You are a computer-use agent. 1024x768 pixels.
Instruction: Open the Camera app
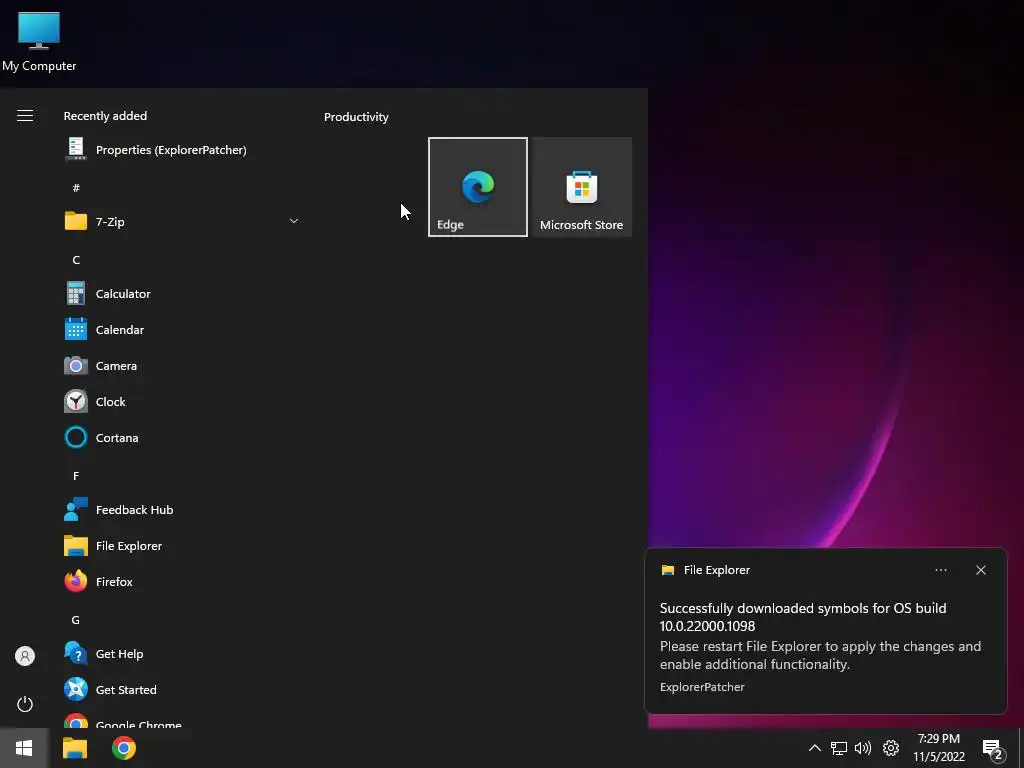[x=182, y=366]
